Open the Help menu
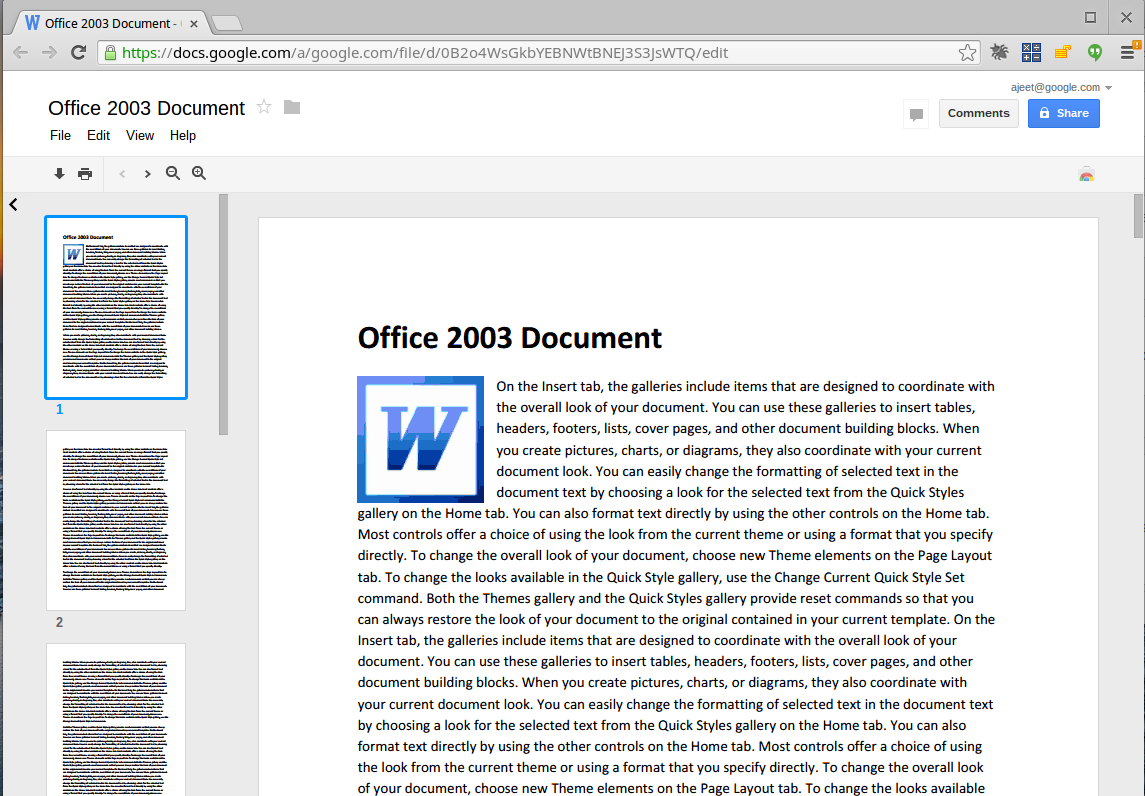Viewport: 1145px width, 796px height. point(183,136)
